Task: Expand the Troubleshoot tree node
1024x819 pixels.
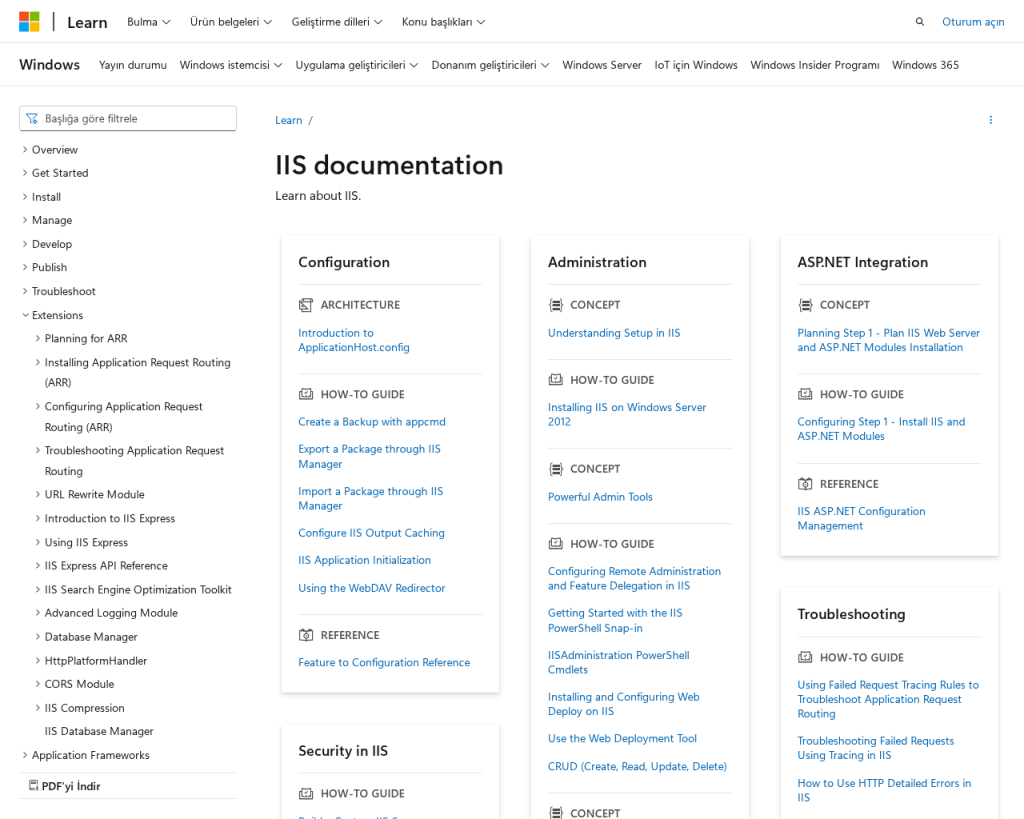Action: [25, 291]
